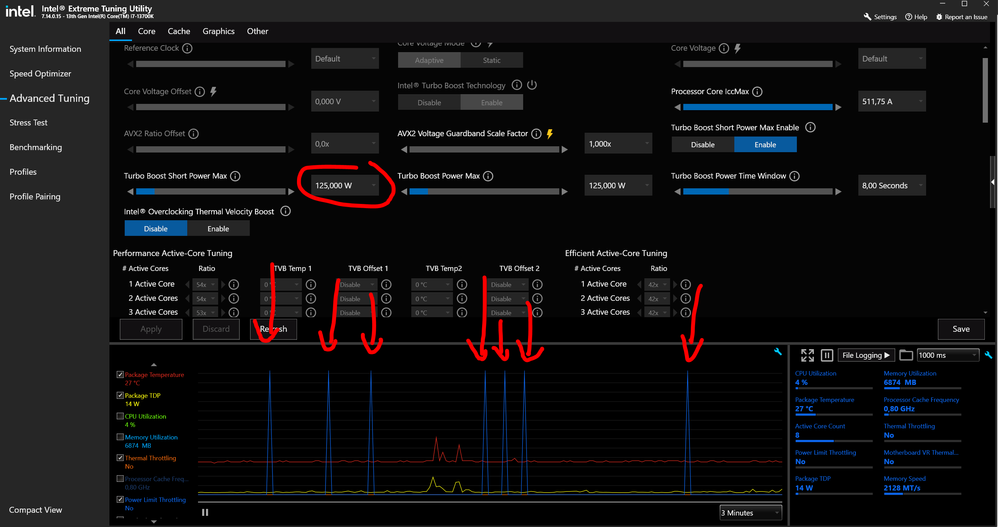Image resolution: width=998 pixels, height=527 pixels.
Task: Open Speed Optimizer page
Action: (x=40, y=74)
